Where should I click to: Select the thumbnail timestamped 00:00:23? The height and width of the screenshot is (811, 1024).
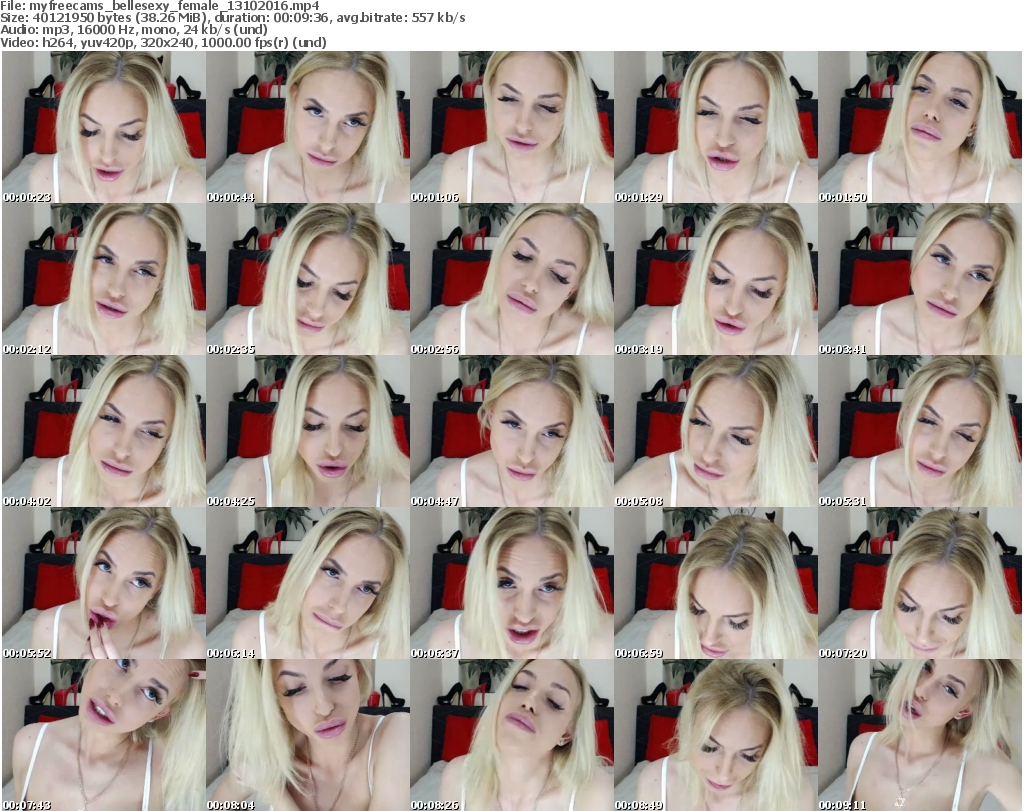[x=104, y=127]
